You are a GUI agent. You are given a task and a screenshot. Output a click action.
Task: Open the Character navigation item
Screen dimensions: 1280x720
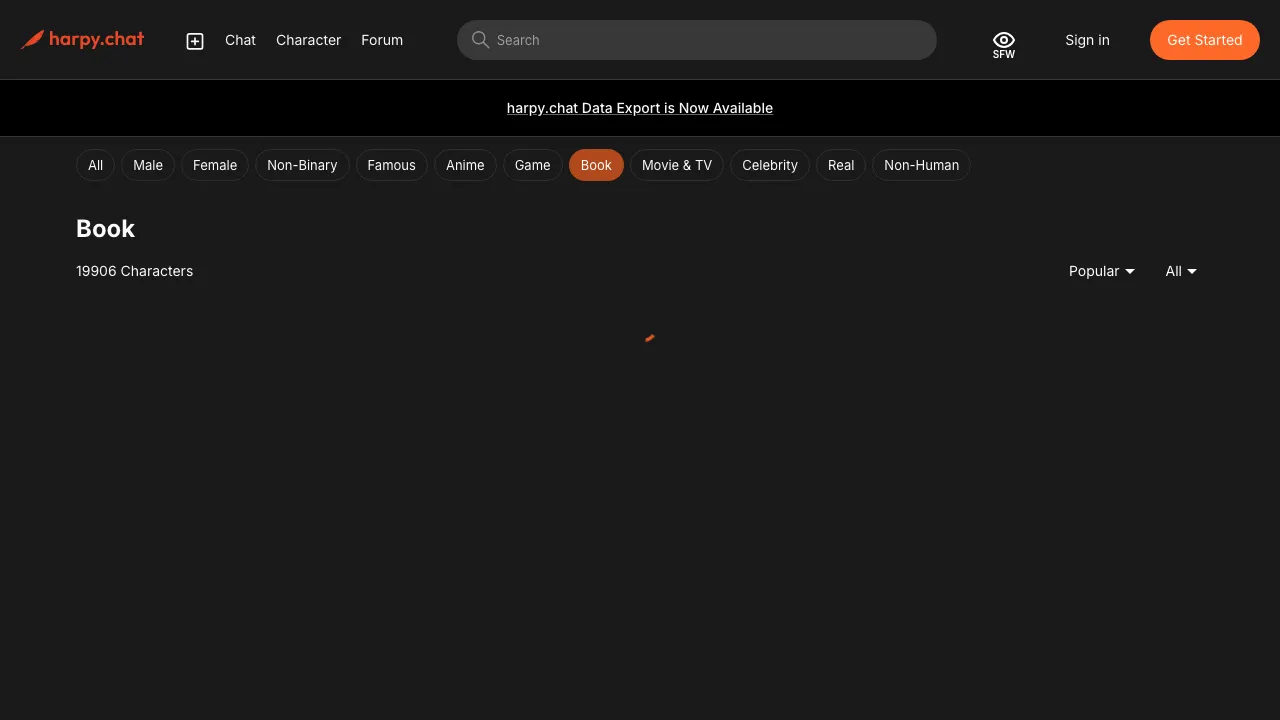308,40
